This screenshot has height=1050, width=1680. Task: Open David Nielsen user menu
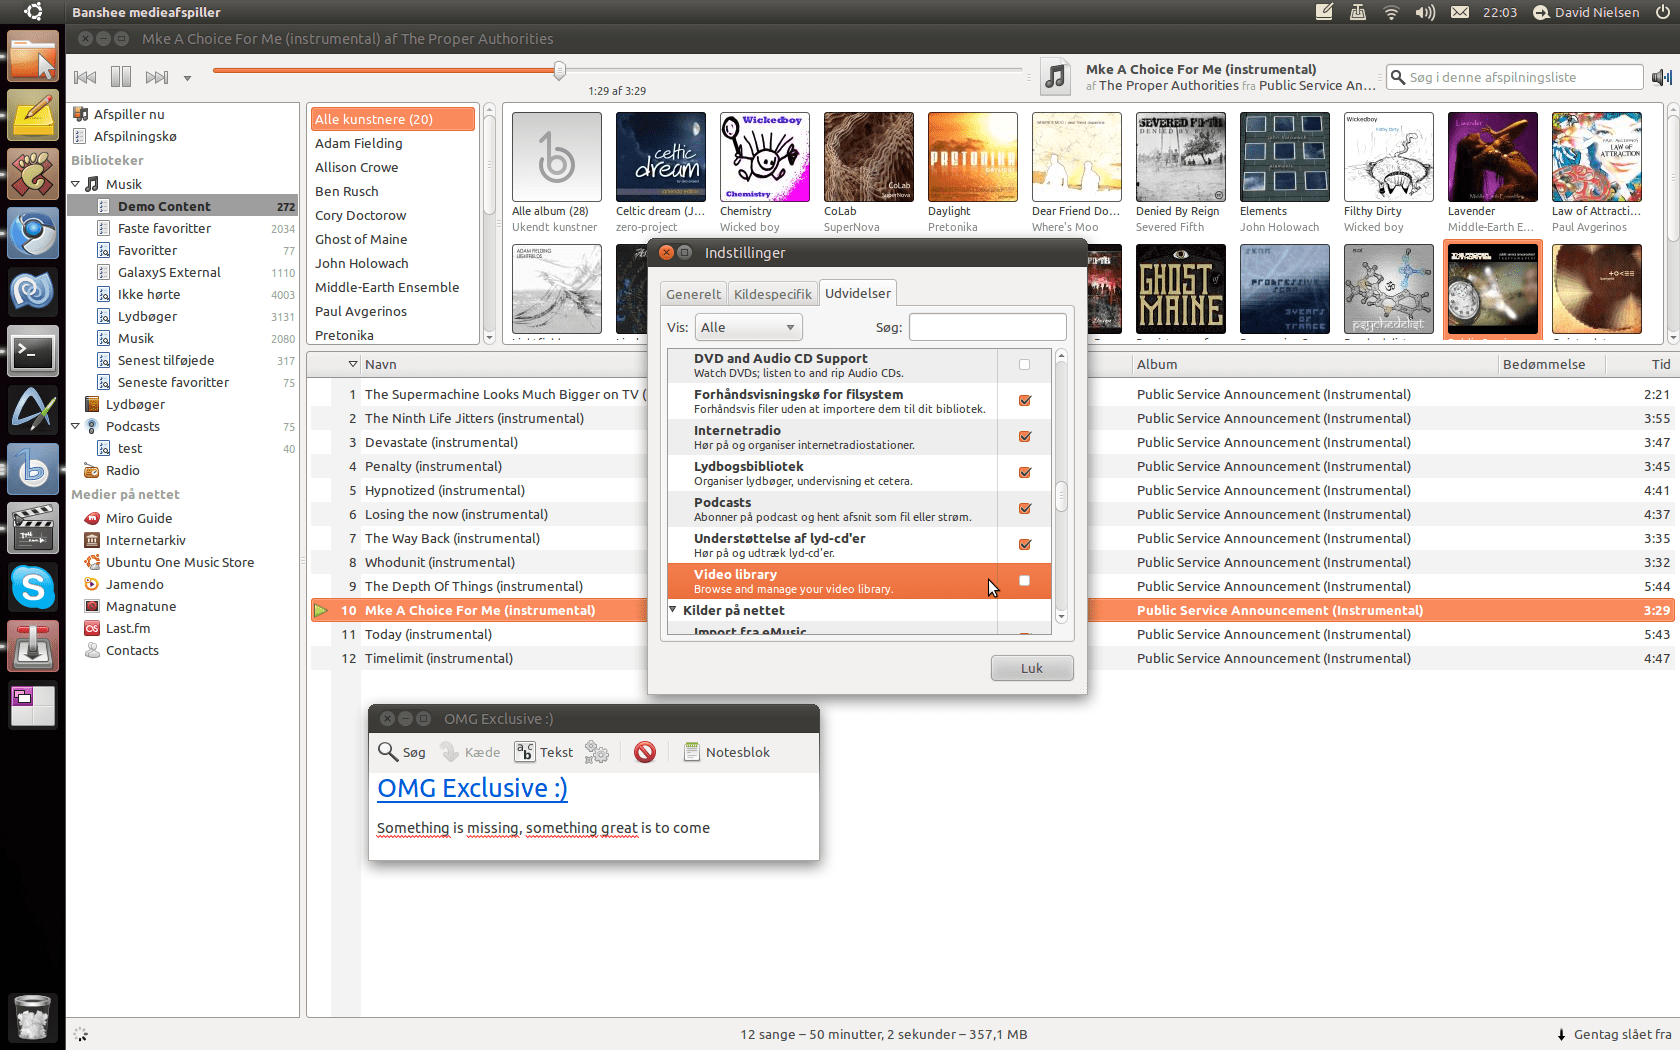[1586, 12]
